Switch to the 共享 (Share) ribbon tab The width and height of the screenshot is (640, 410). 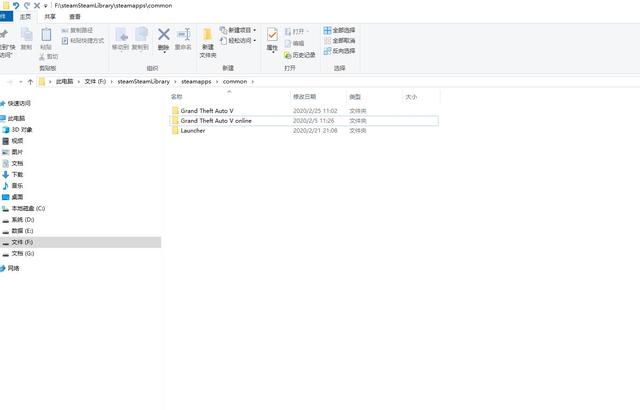pos(50,17)
